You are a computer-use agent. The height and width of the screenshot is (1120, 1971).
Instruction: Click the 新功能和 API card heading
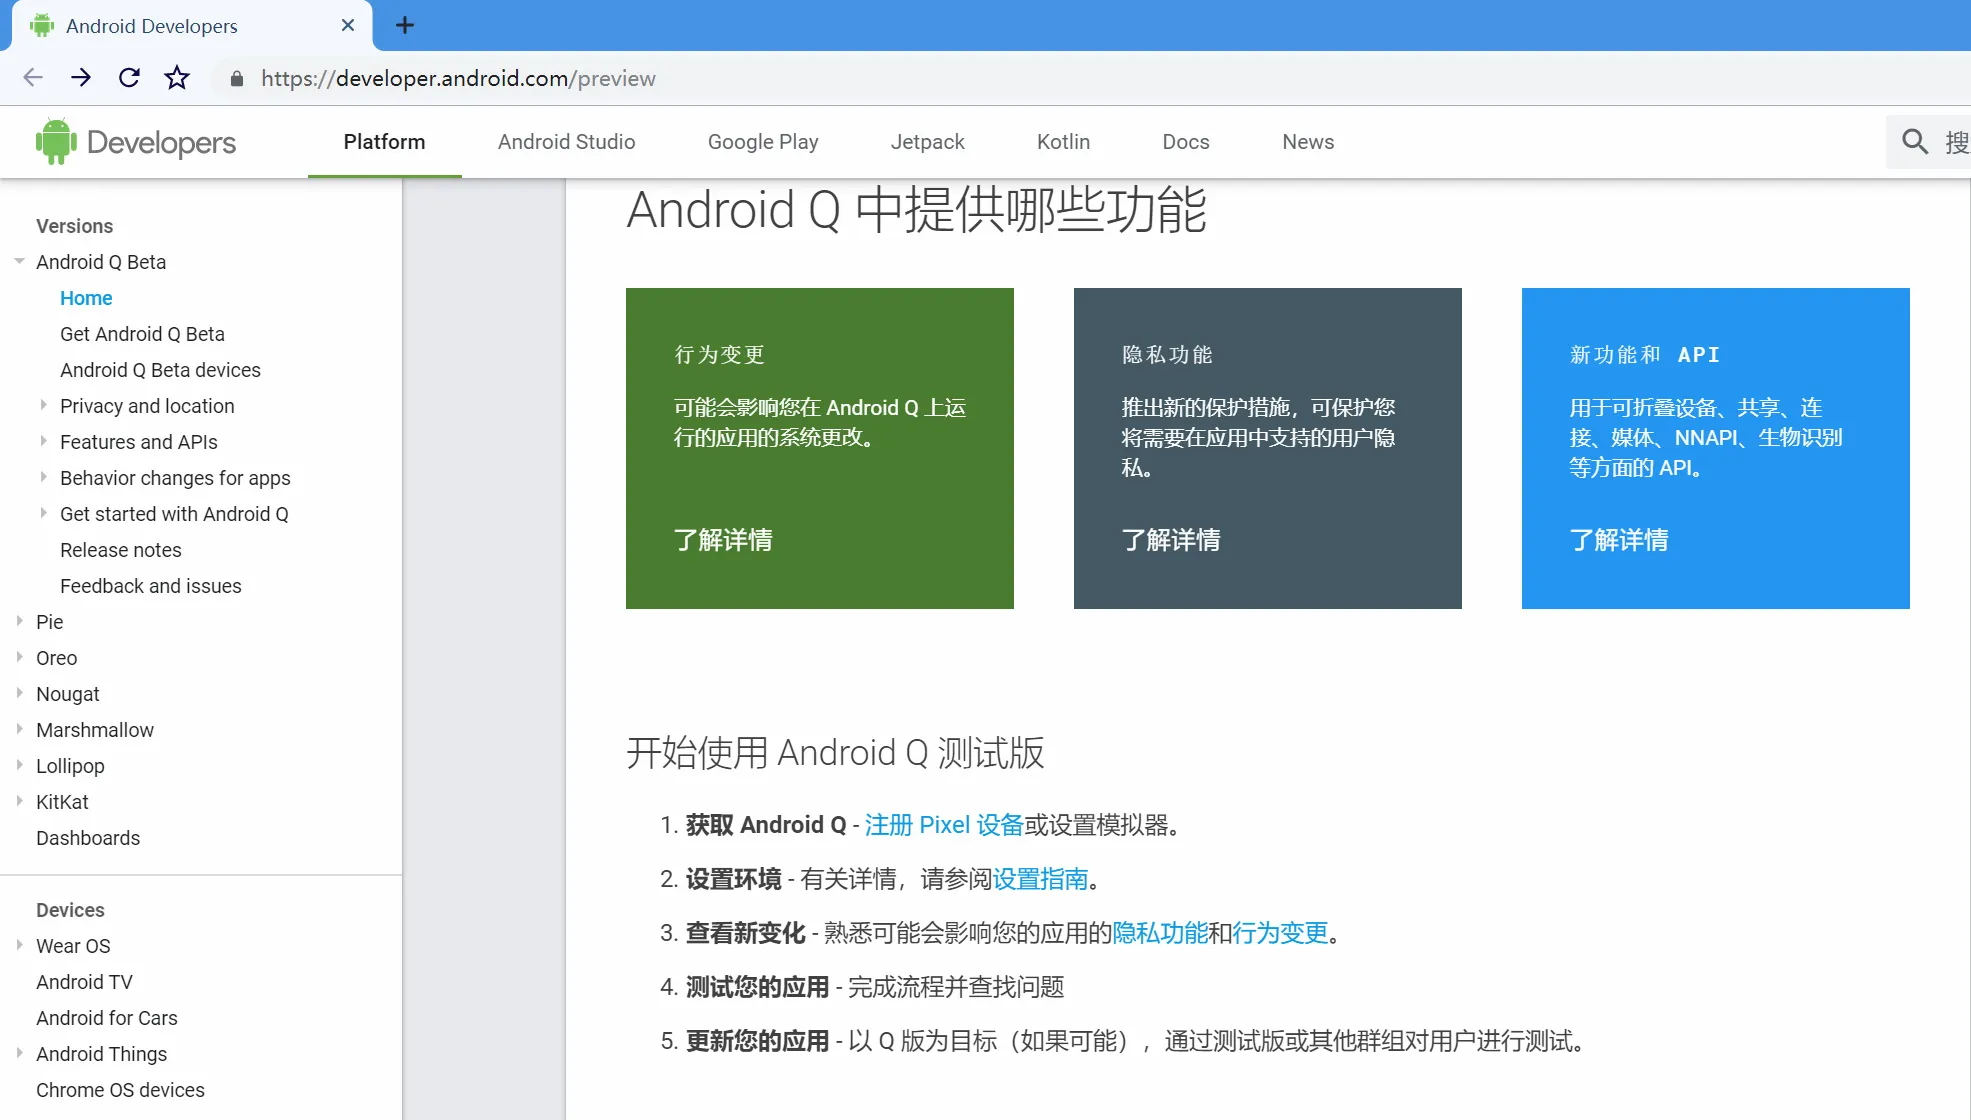[x=1645, y=355]
